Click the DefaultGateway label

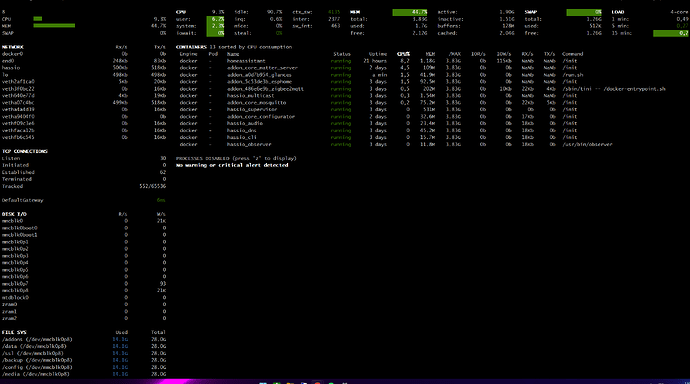[22, 200]
